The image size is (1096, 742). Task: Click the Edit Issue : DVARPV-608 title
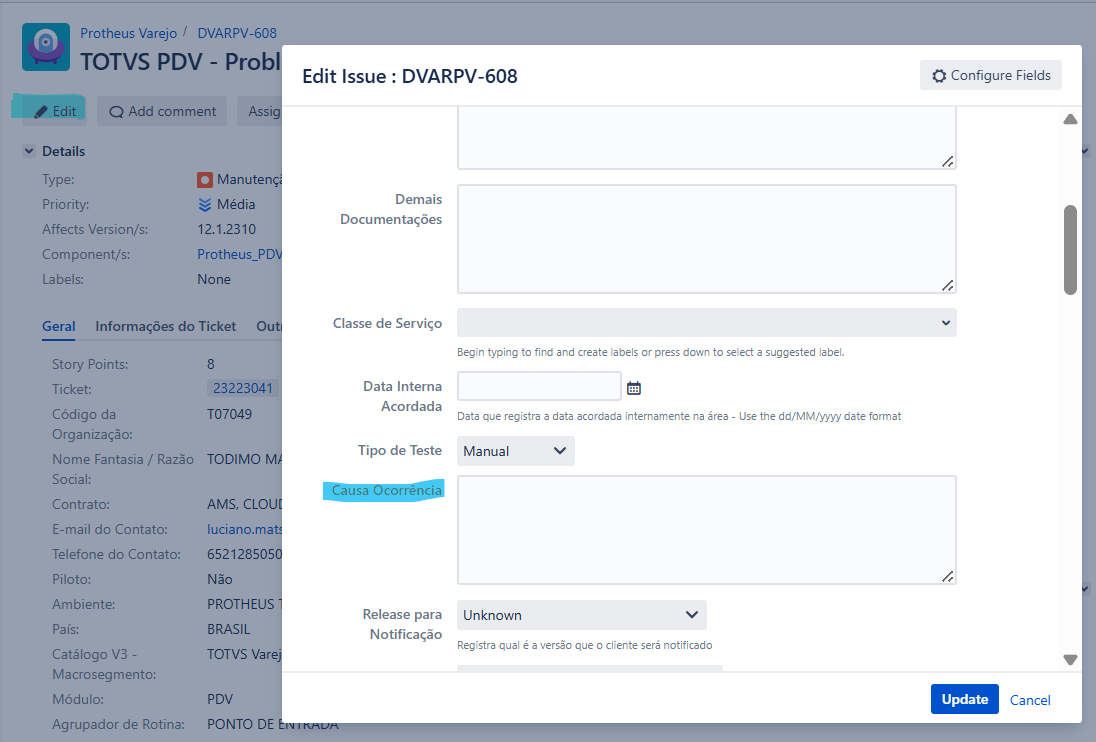pos(410,76)
